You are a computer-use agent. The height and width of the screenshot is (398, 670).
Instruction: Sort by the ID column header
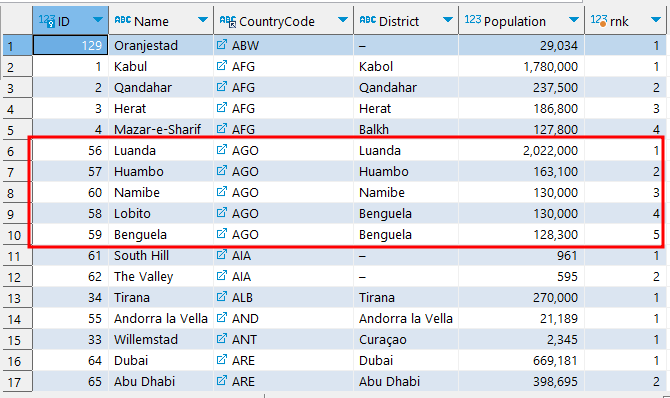click(x=71, y=21)
